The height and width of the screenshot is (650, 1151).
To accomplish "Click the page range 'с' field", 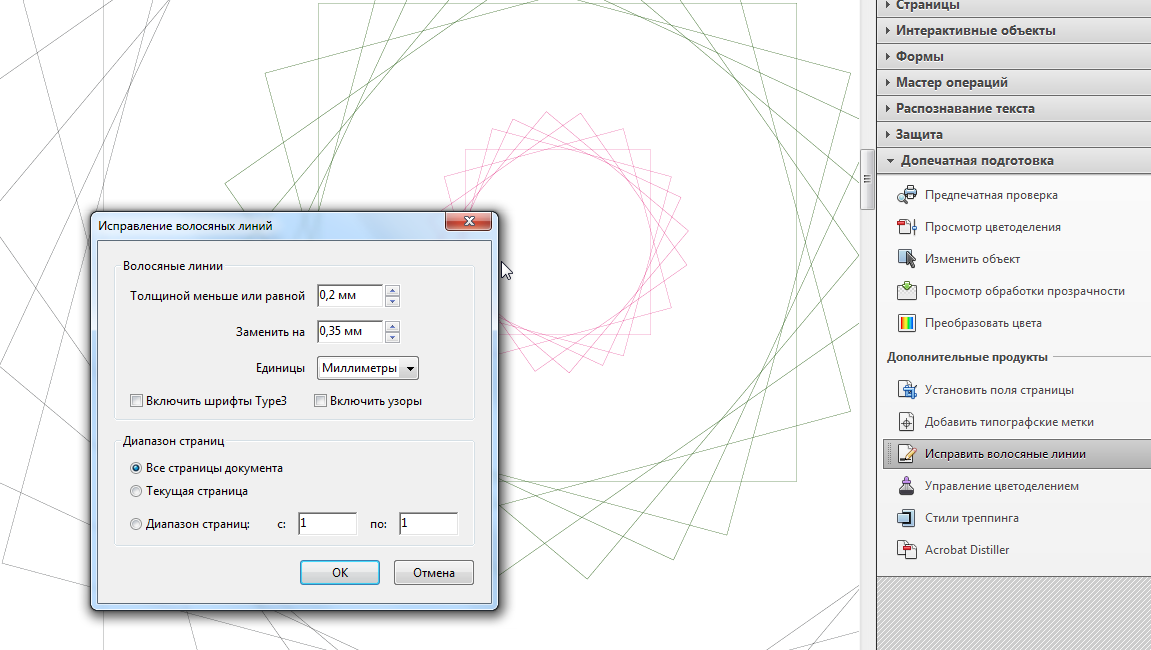I will [327, 524].
